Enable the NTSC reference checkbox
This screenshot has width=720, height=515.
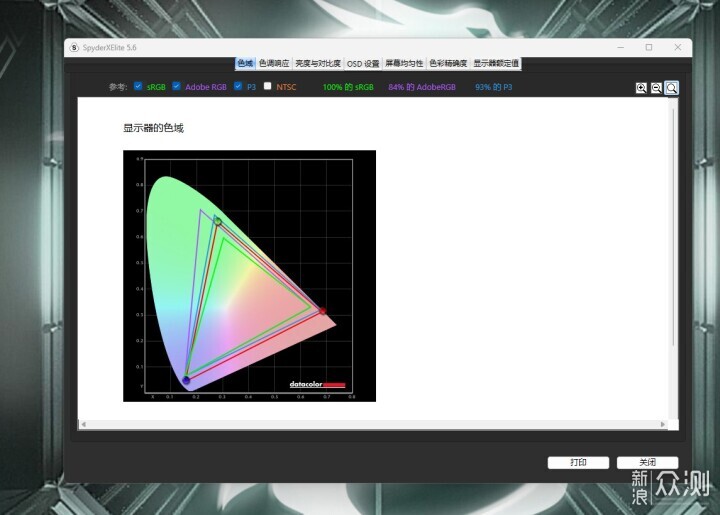point(267,86)
